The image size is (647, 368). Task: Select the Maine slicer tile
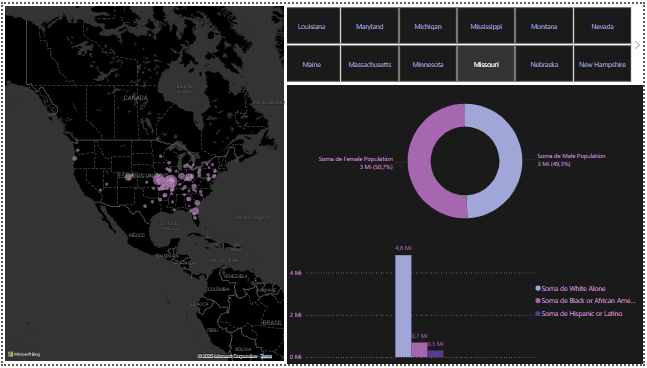coord(314,64)
